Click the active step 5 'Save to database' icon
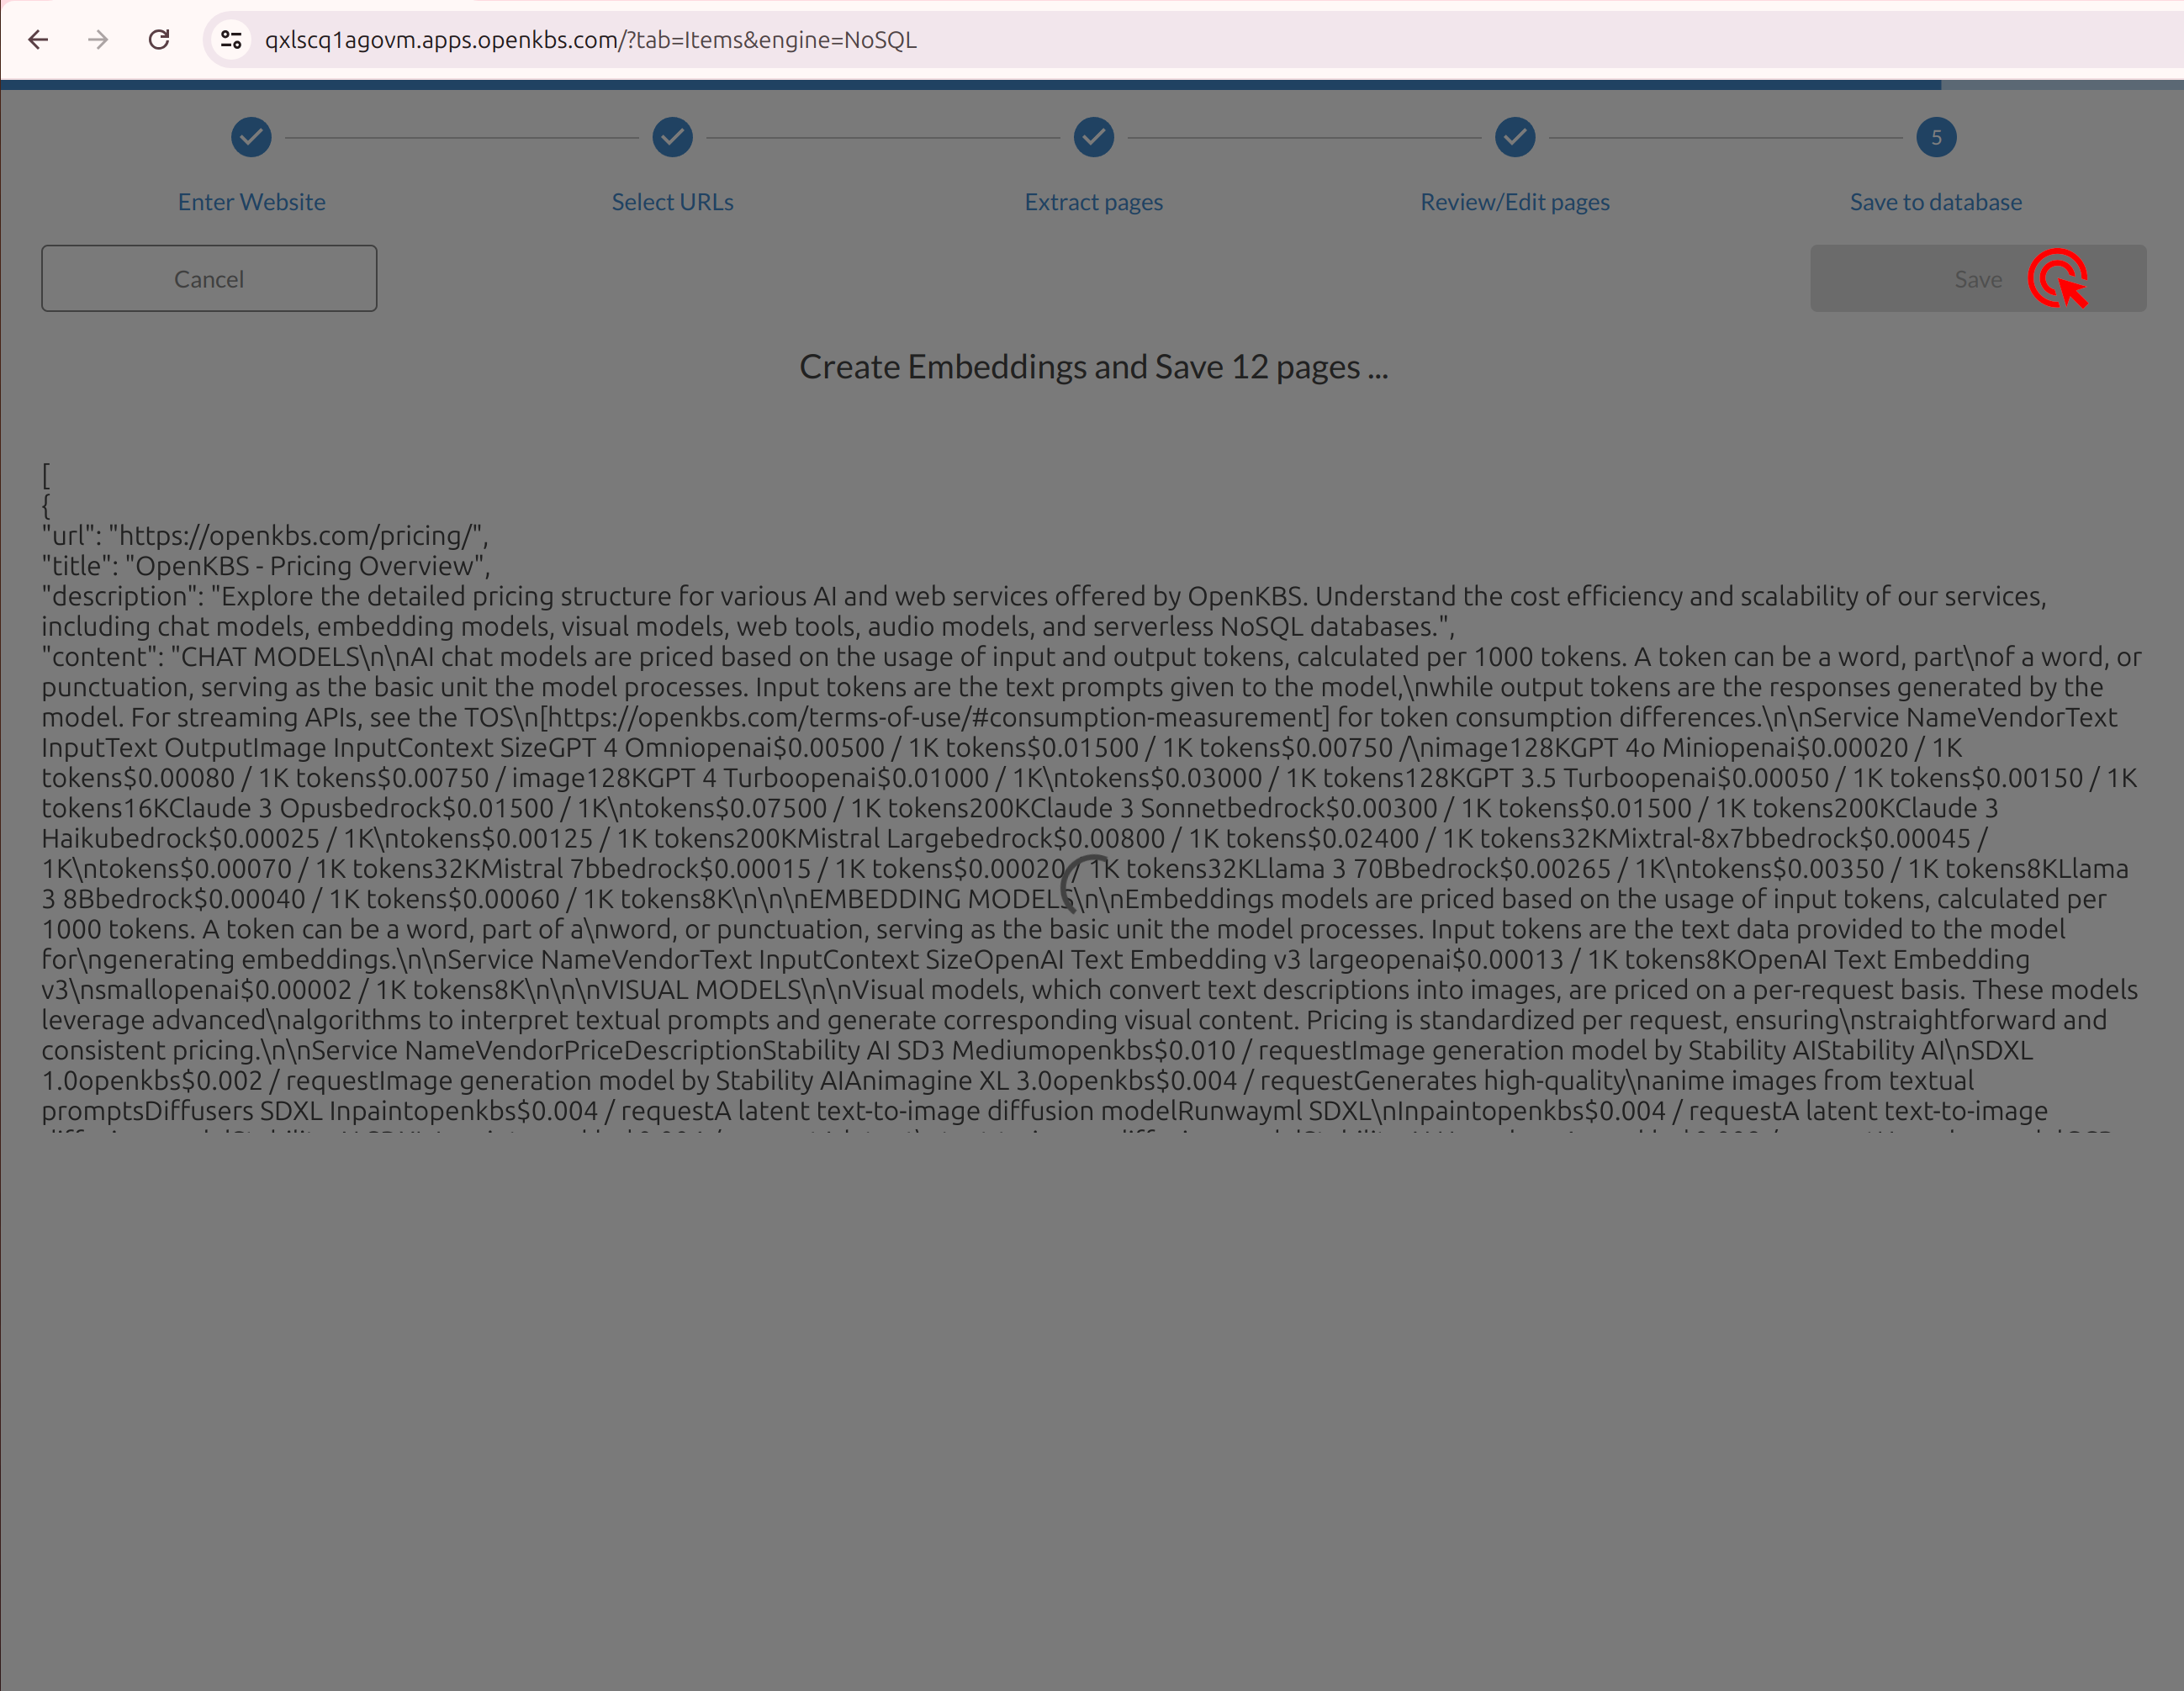Screen dimensions: 2184x1691 pyautogui.click(x=1936, y=136)
